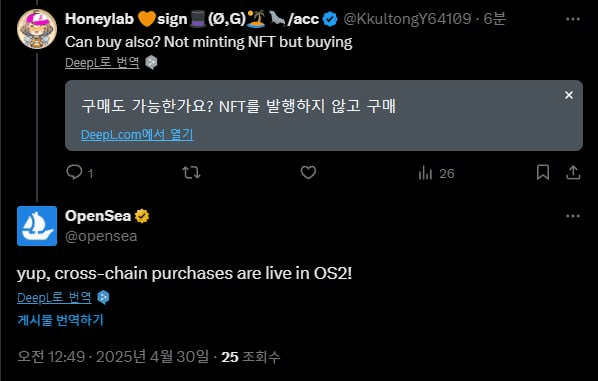Open more options on Honeylab's tweet
Viewport: 598px width, 381px height.
(x=573, y=19)
